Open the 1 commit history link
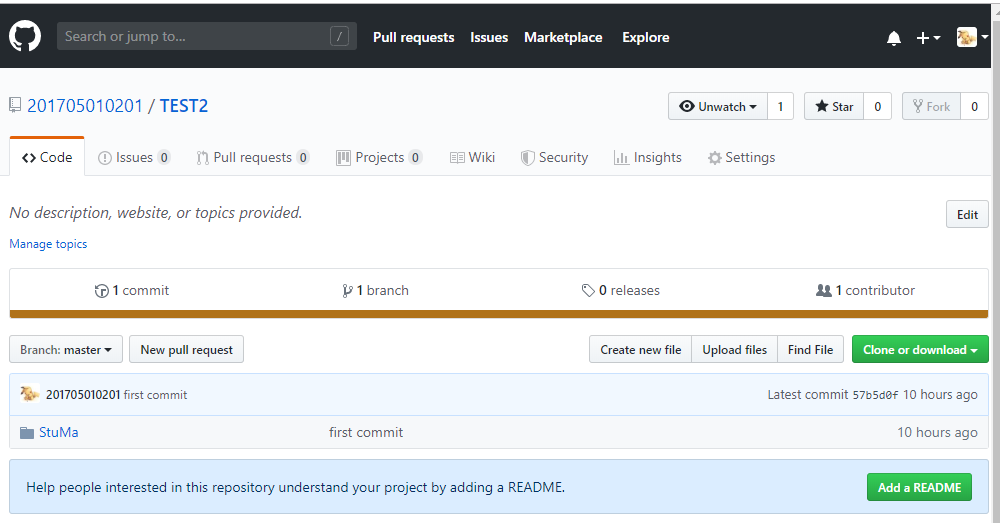Screen dimensions: 1000x523 [x=132, y=291]
